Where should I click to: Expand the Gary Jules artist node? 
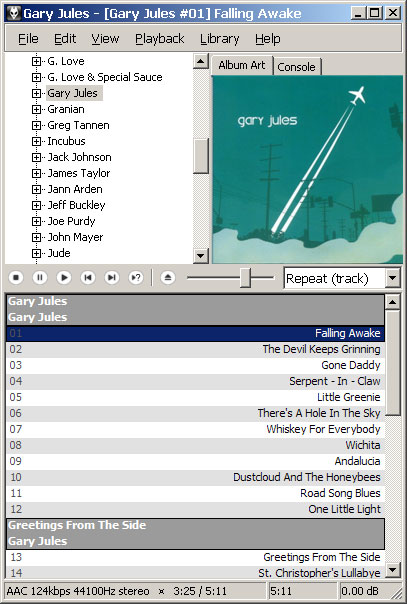(x=36, y=93)
